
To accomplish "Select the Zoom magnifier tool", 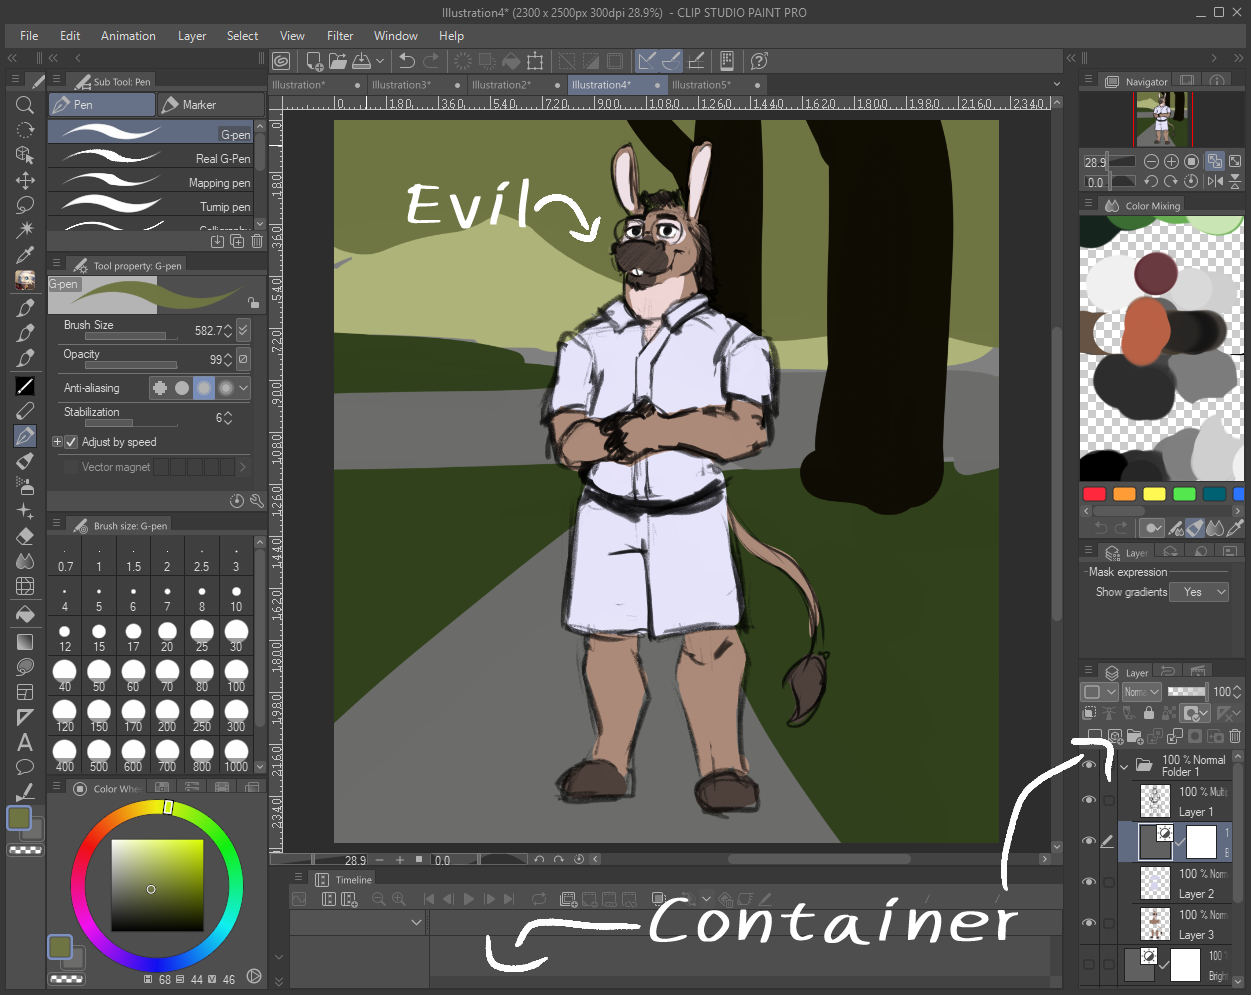I will coord(25,105).
